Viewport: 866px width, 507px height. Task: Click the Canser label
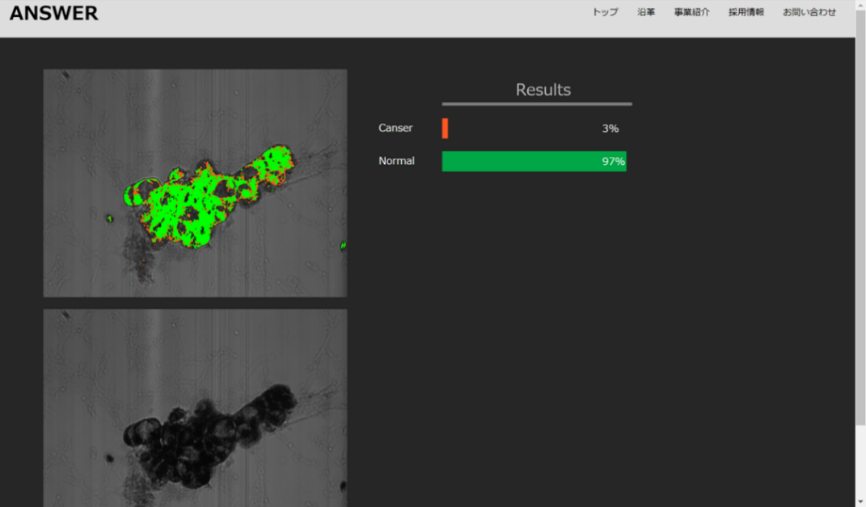tap(395, 128)
